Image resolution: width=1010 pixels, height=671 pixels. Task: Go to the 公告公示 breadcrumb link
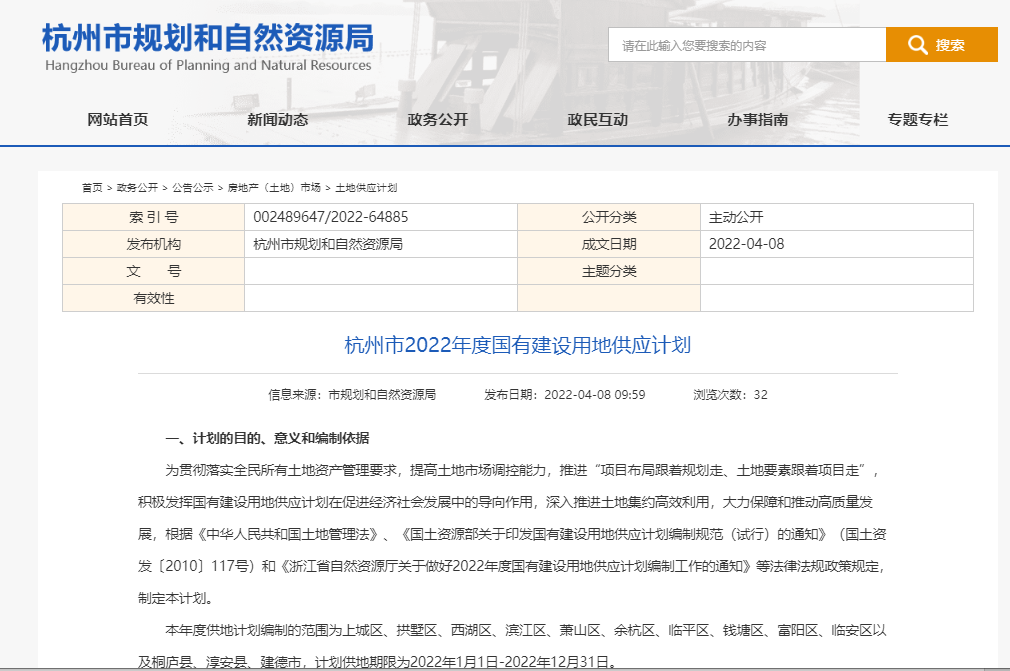pos(192,188)
